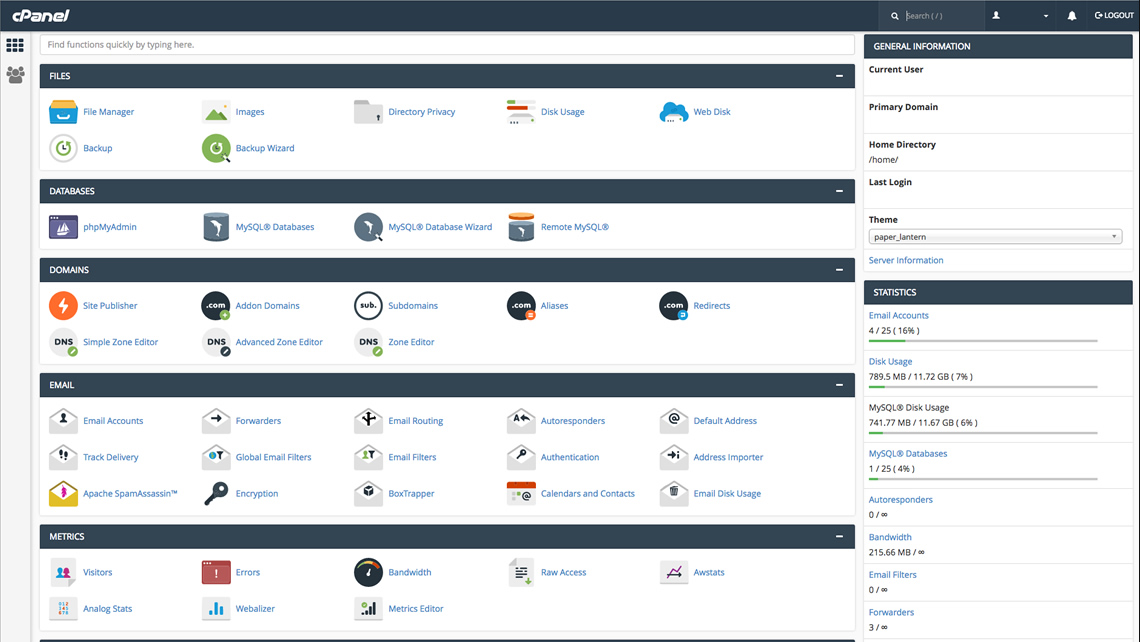Open the Encryption key icon
This screenshot has height=642, width=1140.
point(216,493)
